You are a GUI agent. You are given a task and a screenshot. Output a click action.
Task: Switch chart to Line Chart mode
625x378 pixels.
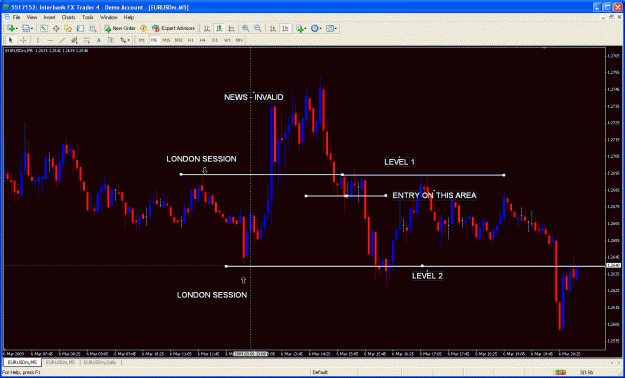point(231,28)
